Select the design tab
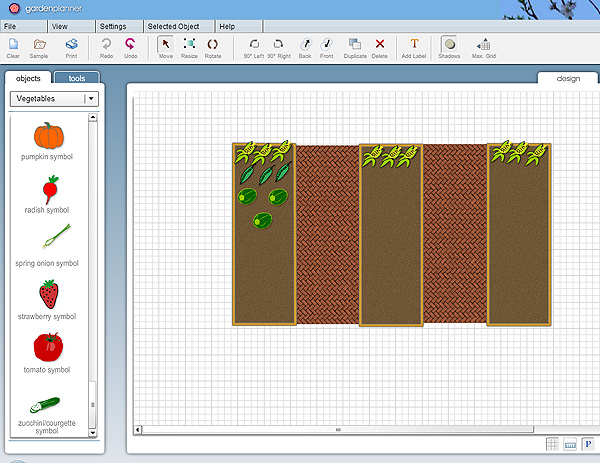This screenshot has height=463, width=600. pos(568,78)
